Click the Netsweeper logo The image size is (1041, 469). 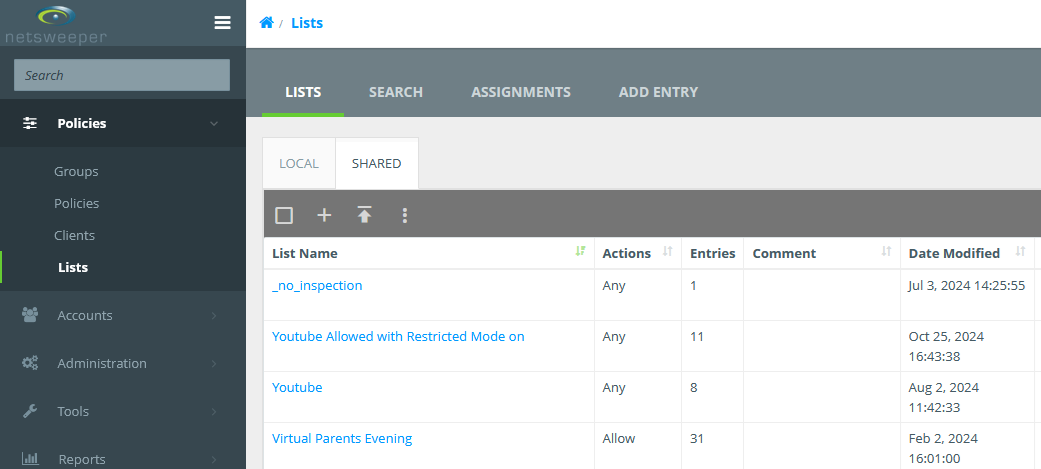click(56, 24)
